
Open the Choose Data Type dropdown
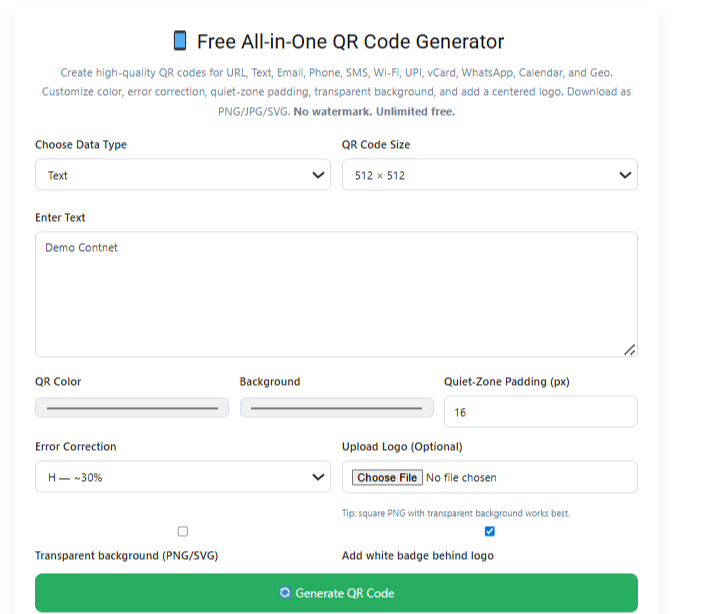pos(182,175)
